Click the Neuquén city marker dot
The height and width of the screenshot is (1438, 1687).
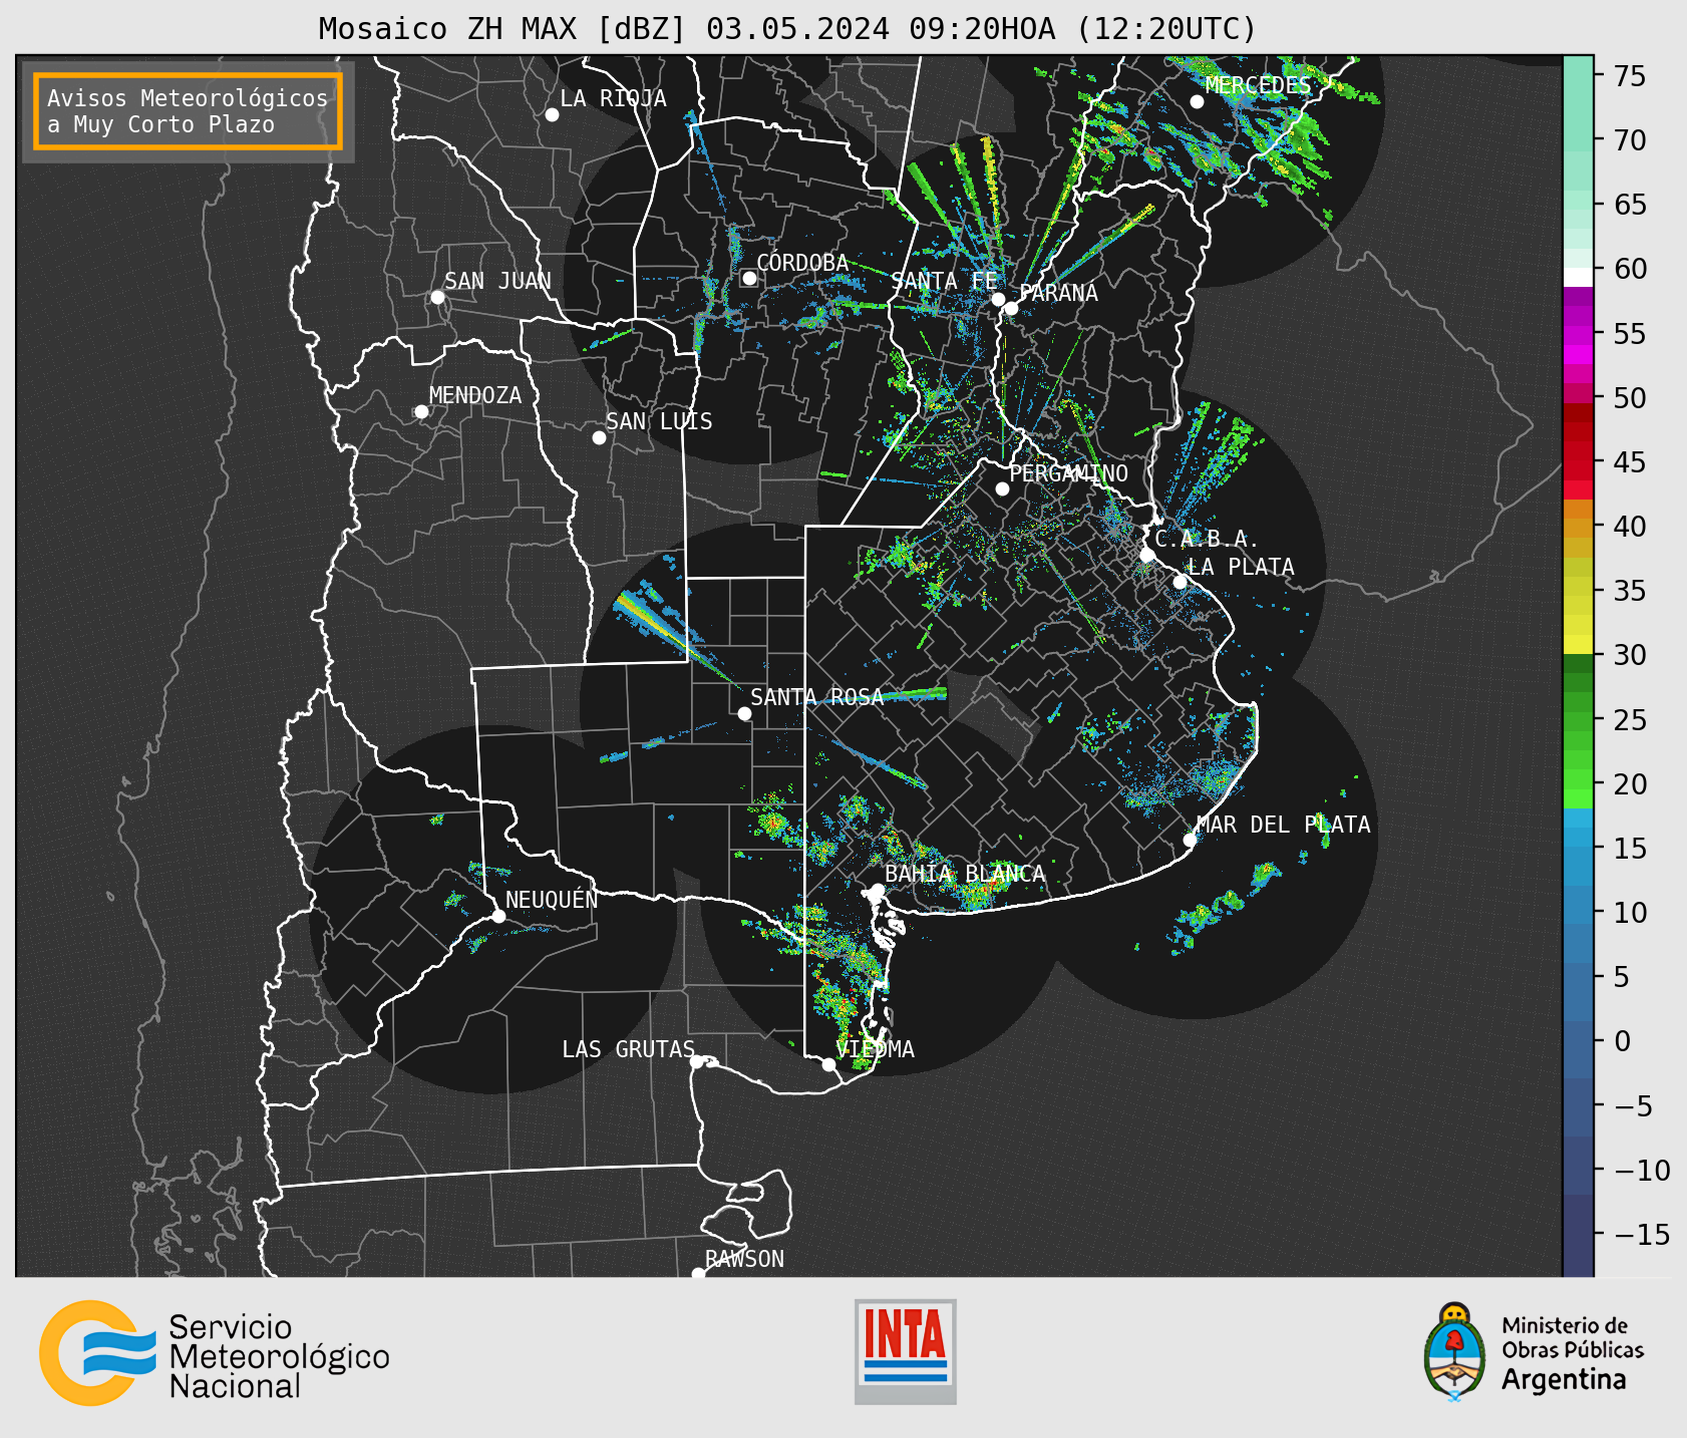[498, 916]
